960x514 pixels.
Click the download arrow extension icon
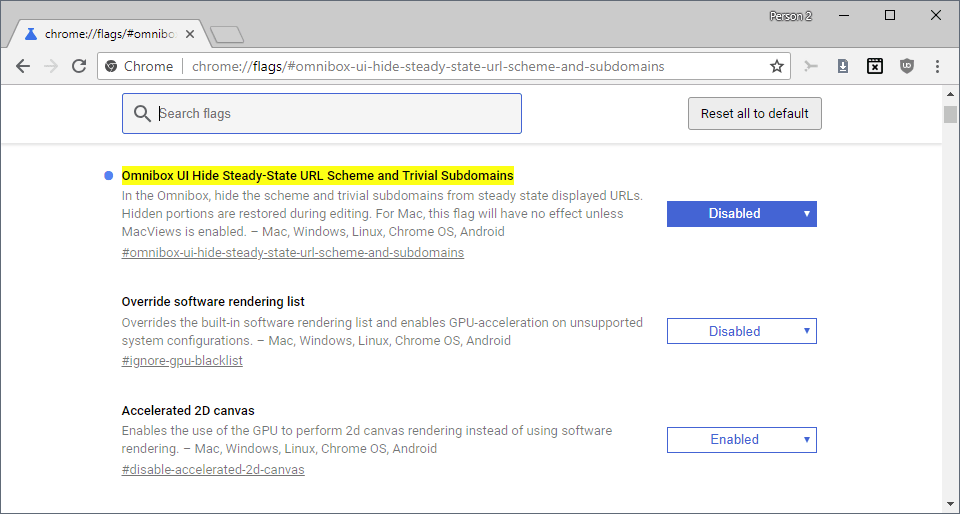pyautogui.click(x=843, y=66)
